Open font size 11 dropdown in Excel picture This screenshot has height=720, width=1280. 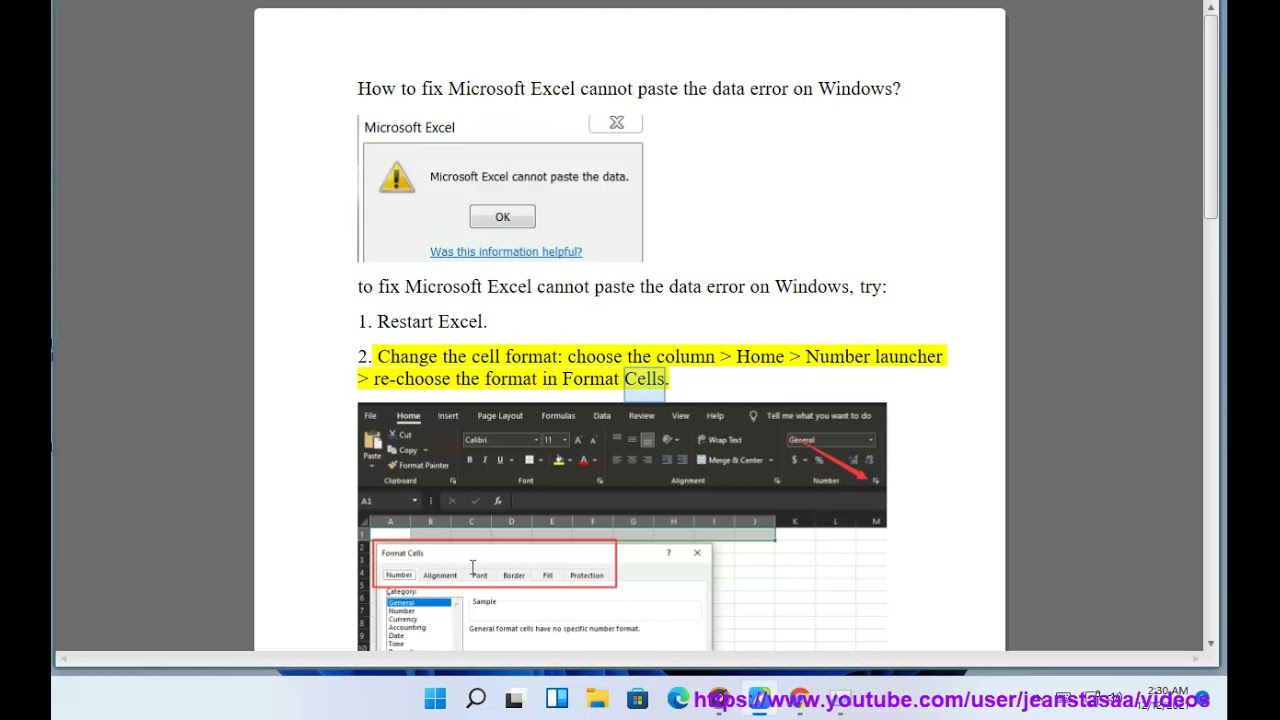[x=564, y=440]
